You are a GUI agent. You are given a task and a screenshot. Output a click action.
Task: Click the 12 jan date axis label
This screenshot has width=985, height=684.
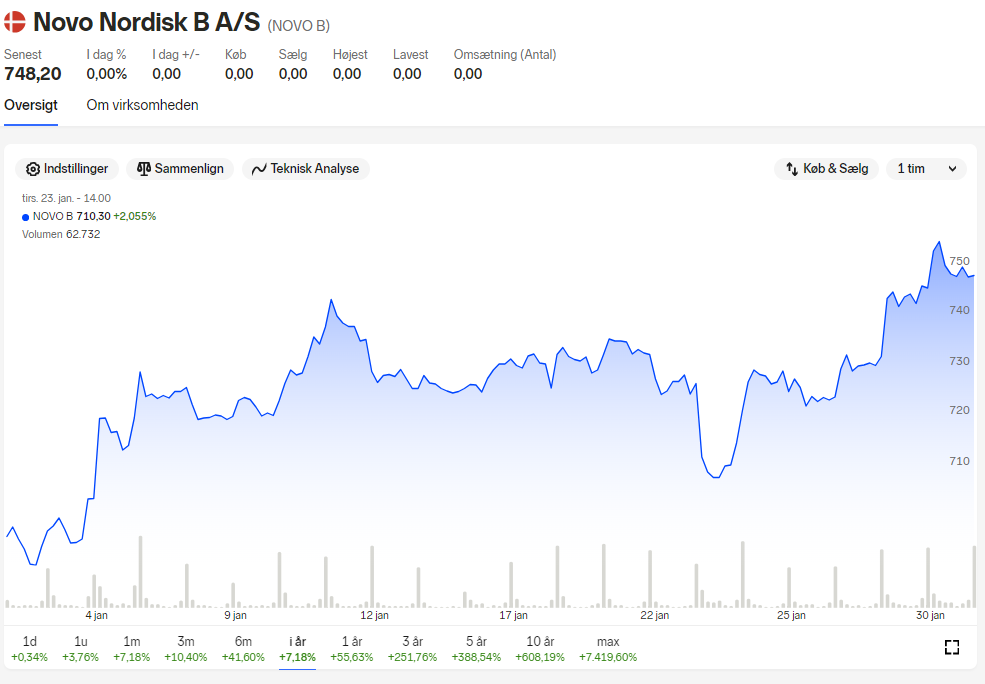pos(374,615)
